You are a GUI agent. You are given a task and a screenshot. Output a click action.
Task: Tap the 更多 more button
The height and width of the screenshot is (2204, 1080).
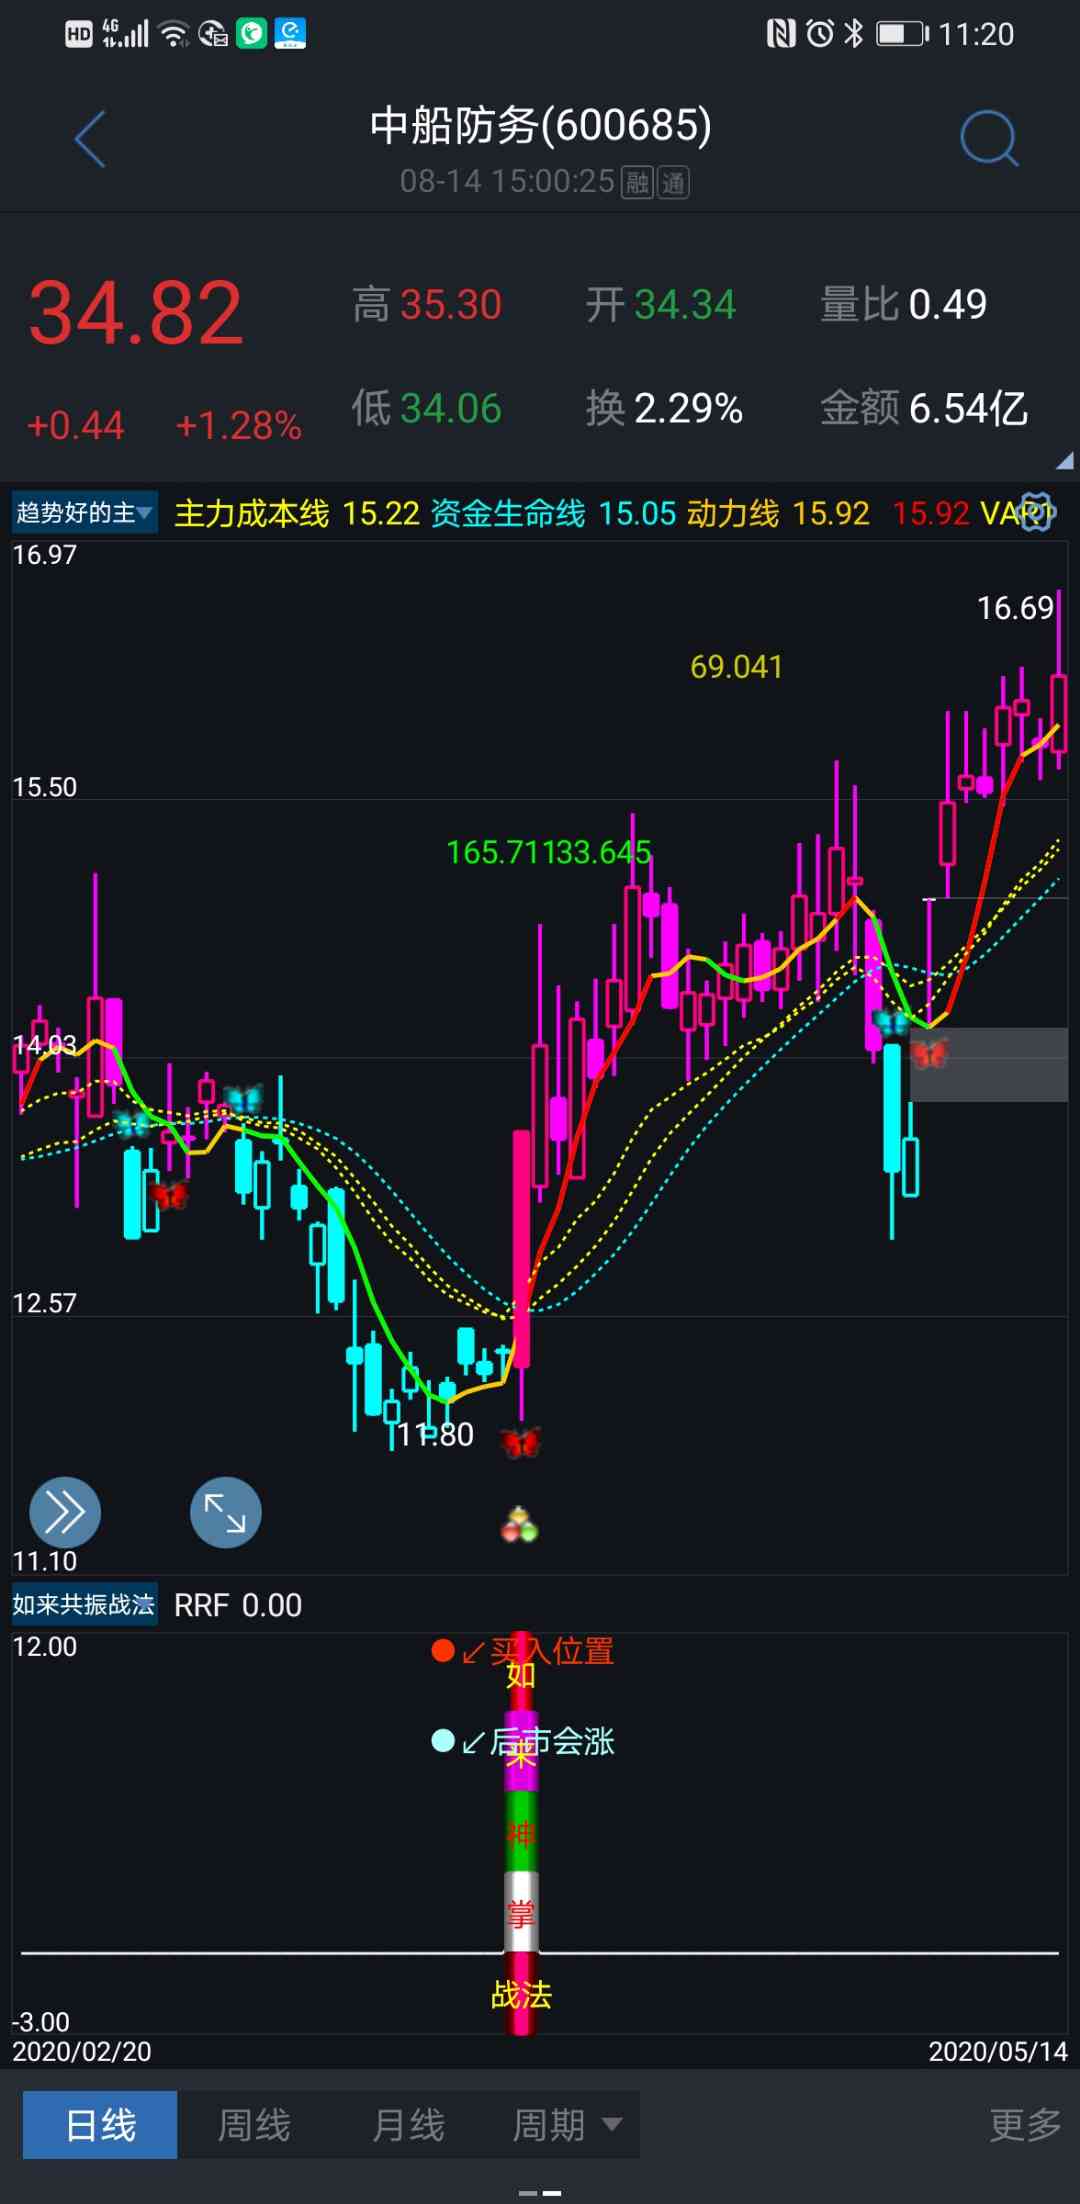point(1024,2124)
